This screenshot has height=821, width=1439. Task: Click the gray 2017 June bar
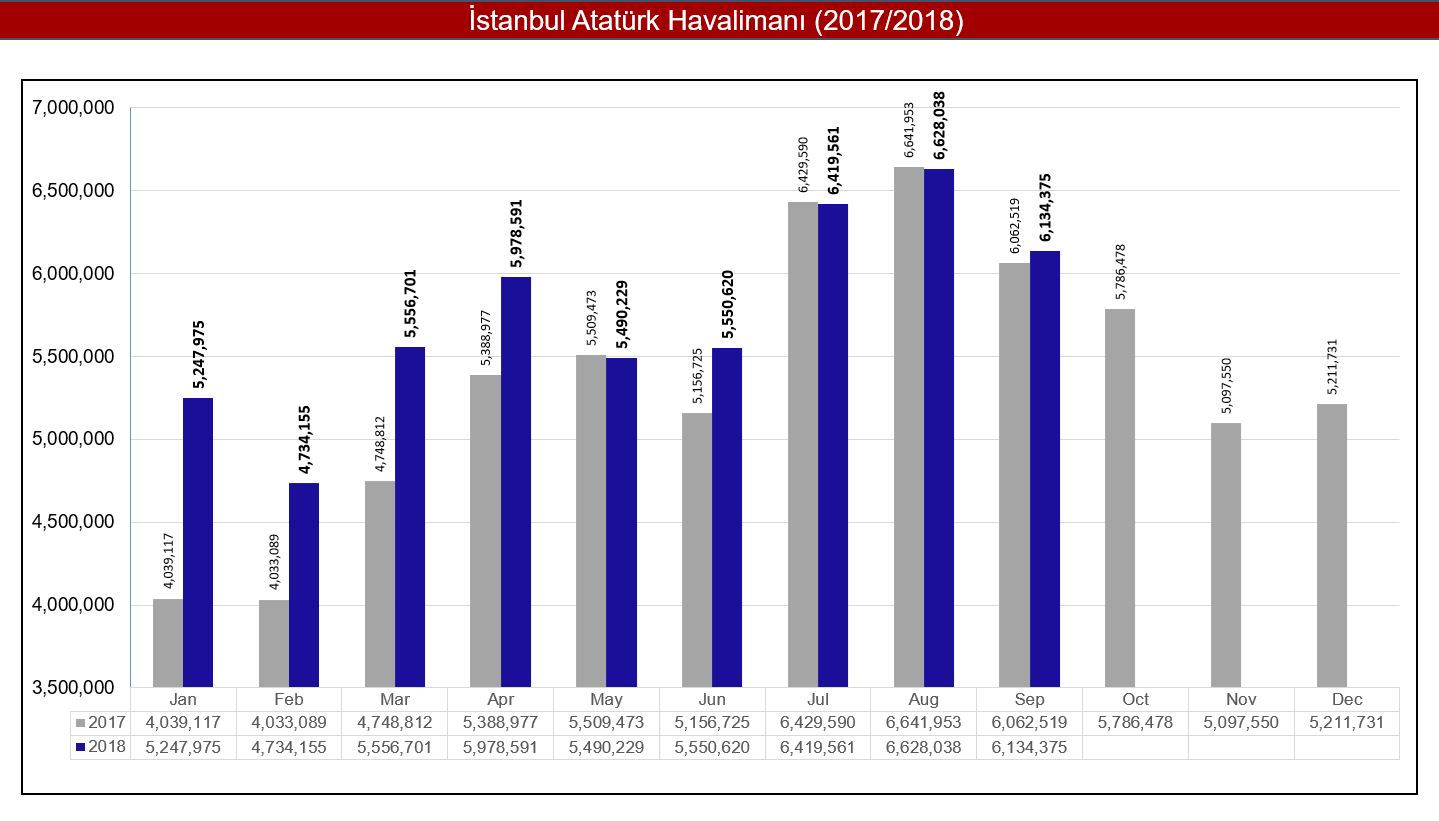pos(697,550)
